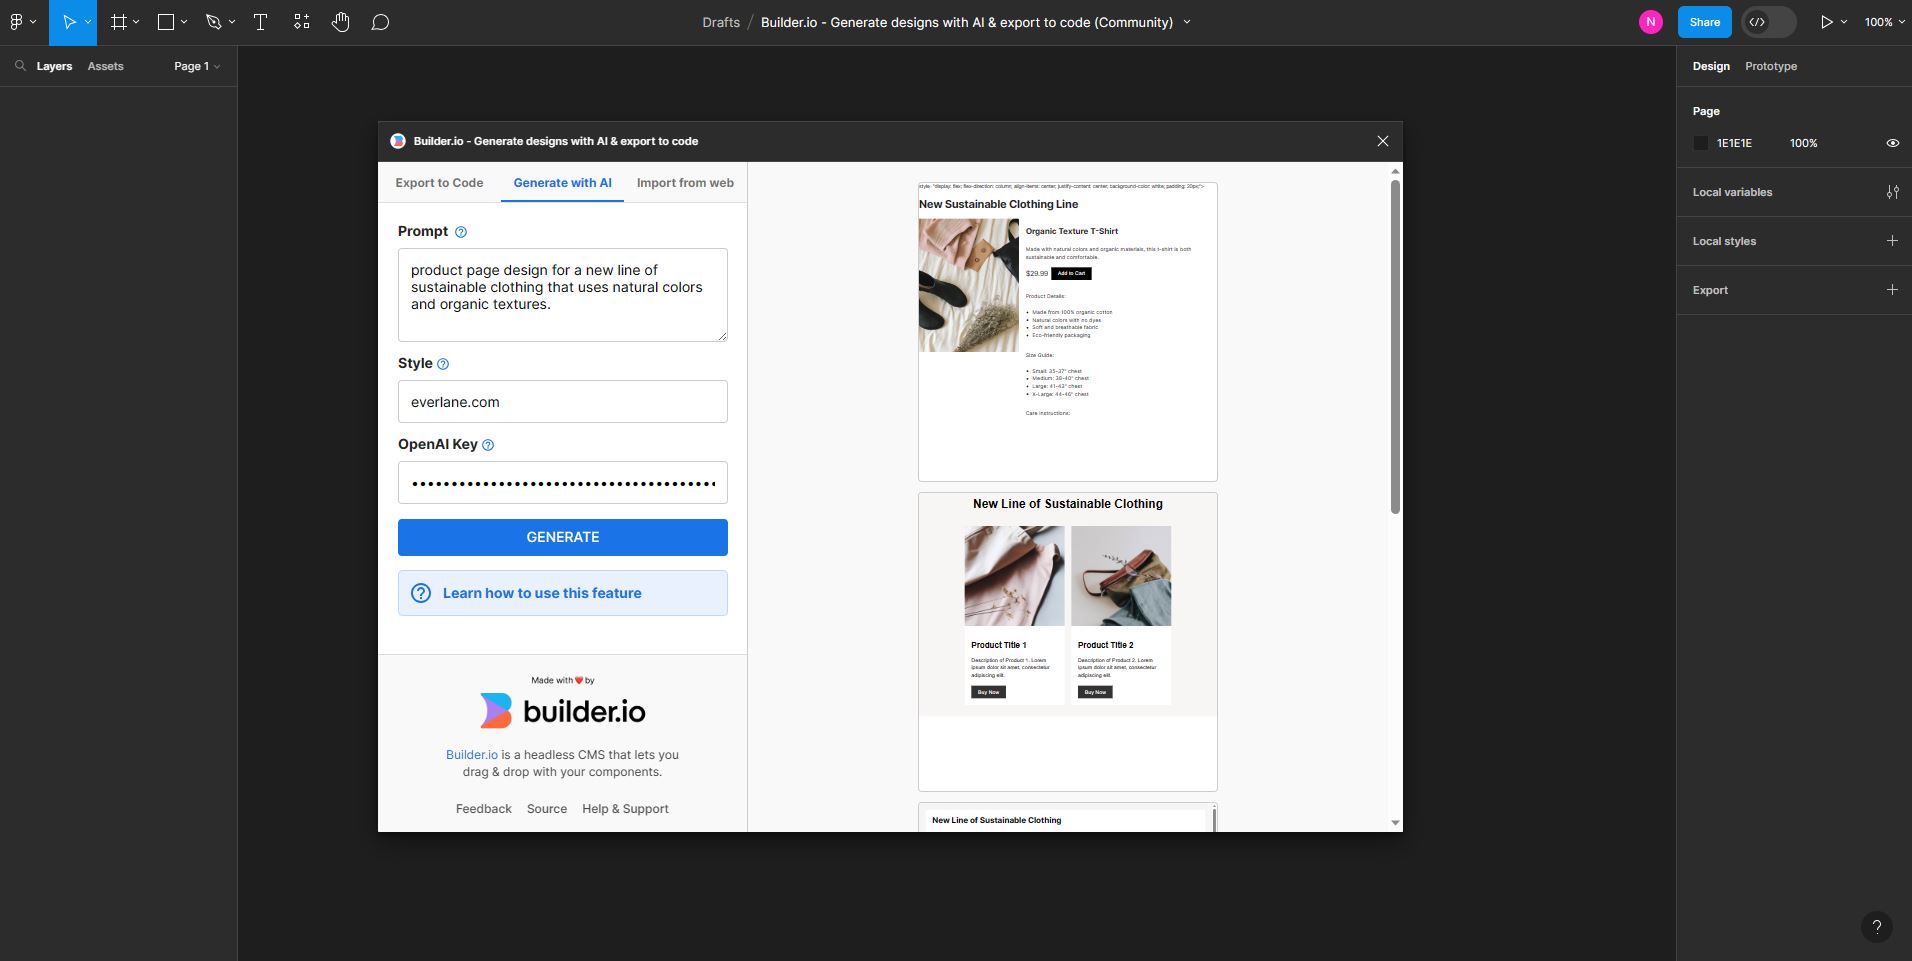Image resolution: width=1912 pixels, height=961 pixels.
Task: Click the page opacity 100% value
Action: click(x=1803, y=143)
